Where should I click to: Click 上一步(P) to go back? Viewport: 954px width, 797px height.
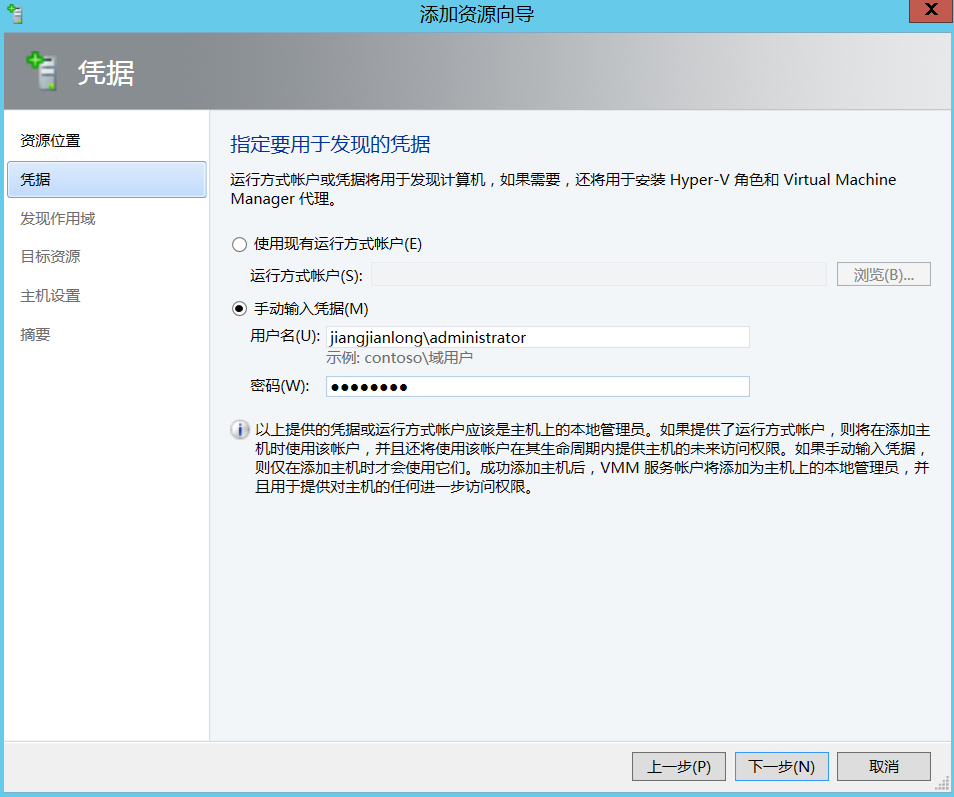[678, 767]
